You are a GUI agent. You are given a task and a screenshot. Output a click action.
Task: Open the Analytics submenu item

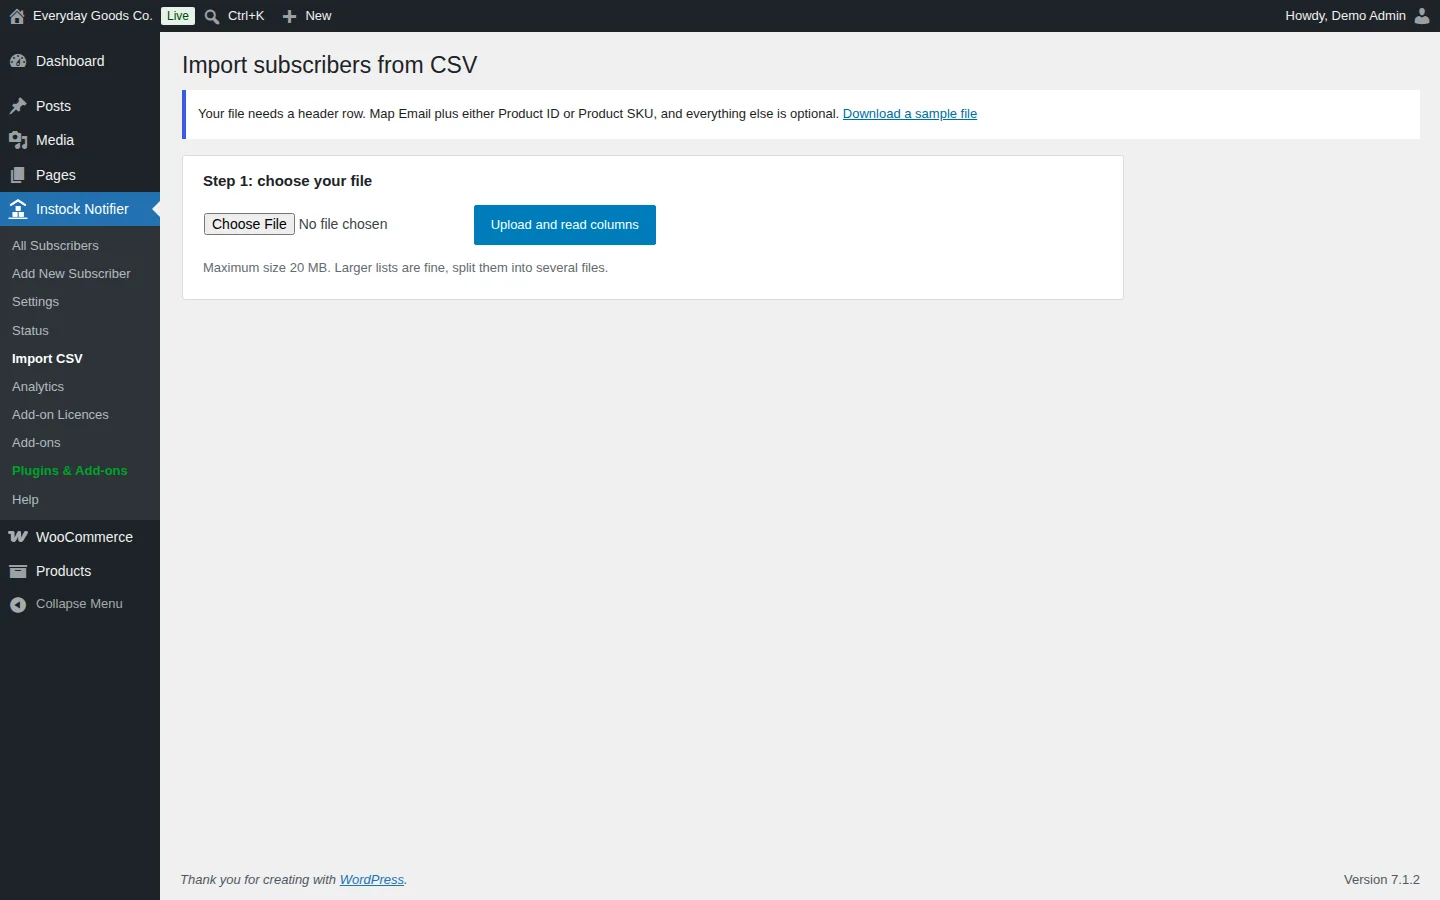(38, 387)
